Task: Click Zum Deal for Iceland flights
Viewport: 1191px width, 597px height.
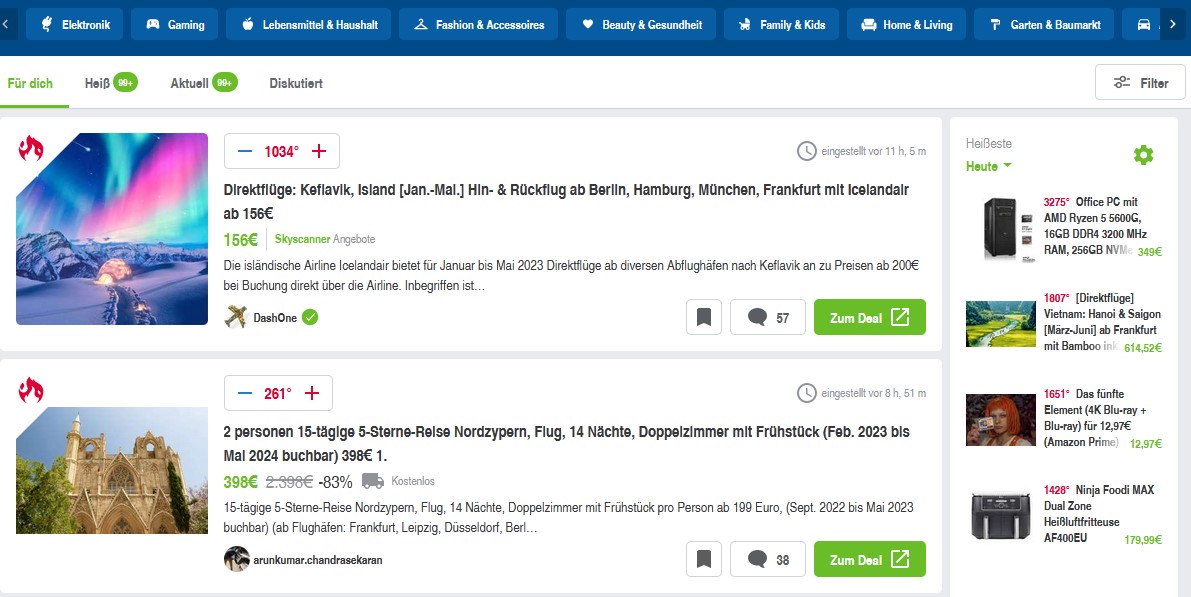Action: pos(870,317)
